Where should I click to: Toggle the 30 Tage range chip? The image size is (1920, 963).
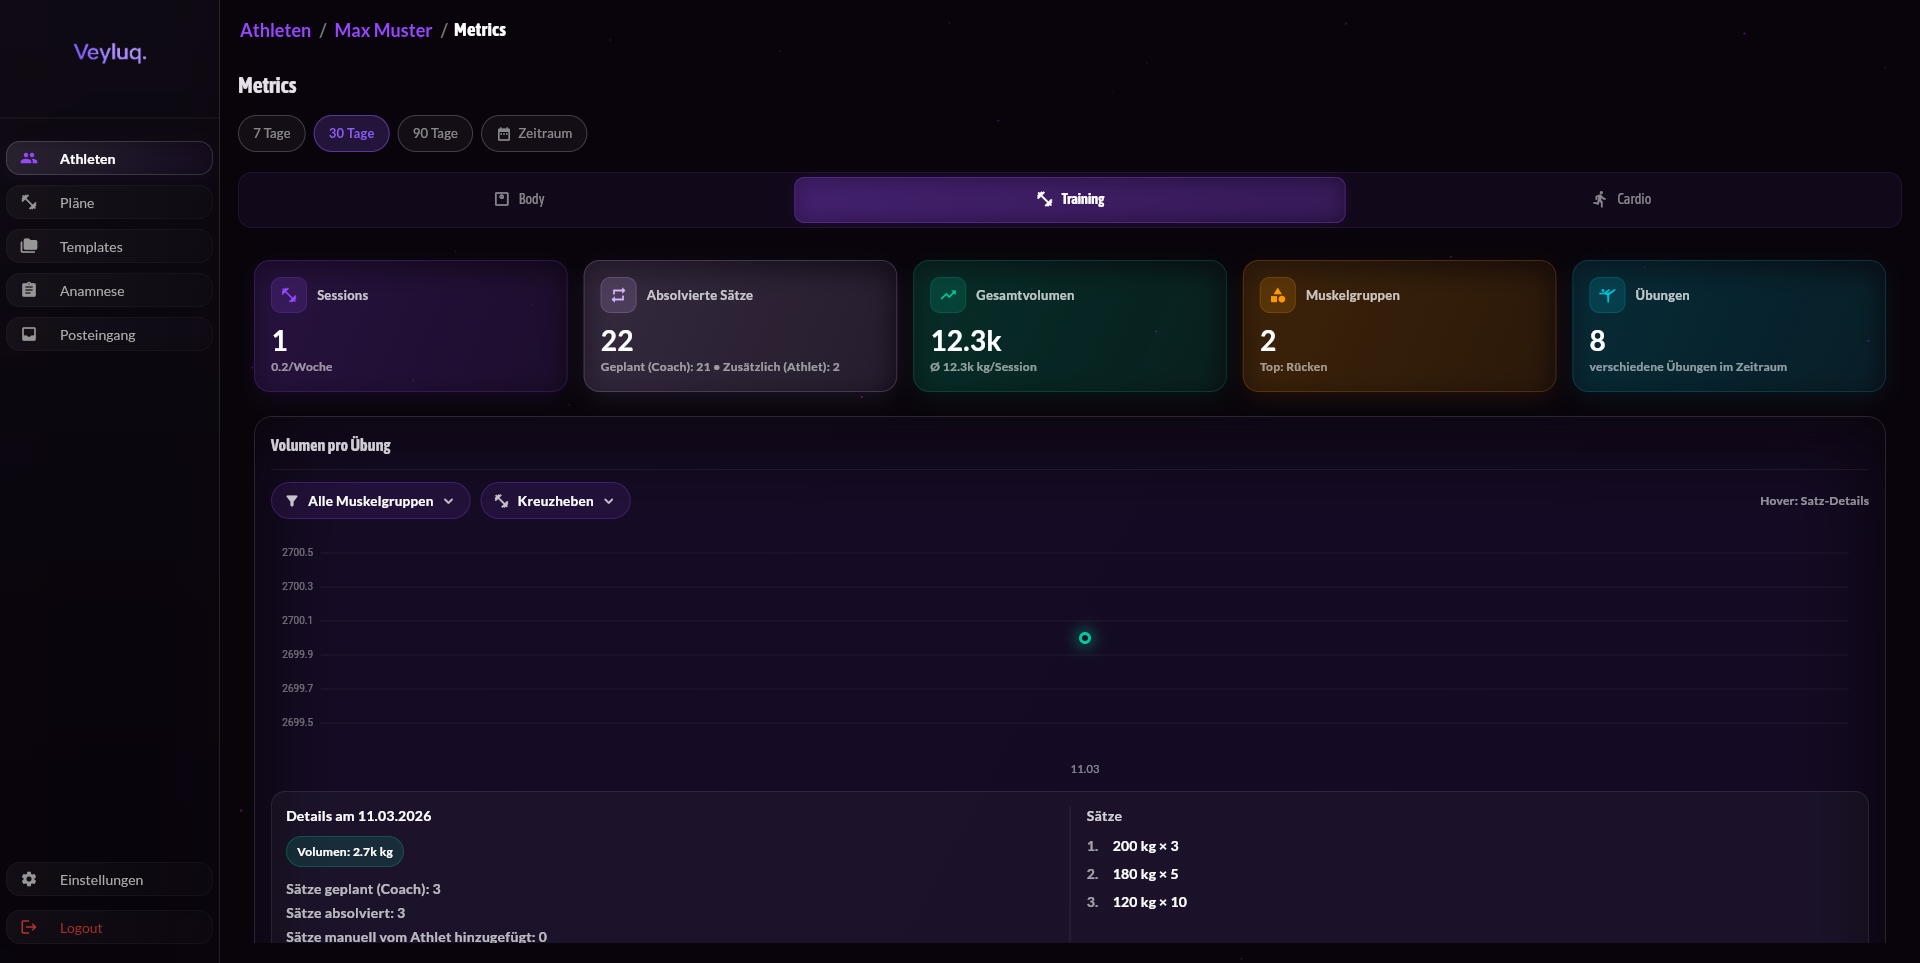coord(351,133)
